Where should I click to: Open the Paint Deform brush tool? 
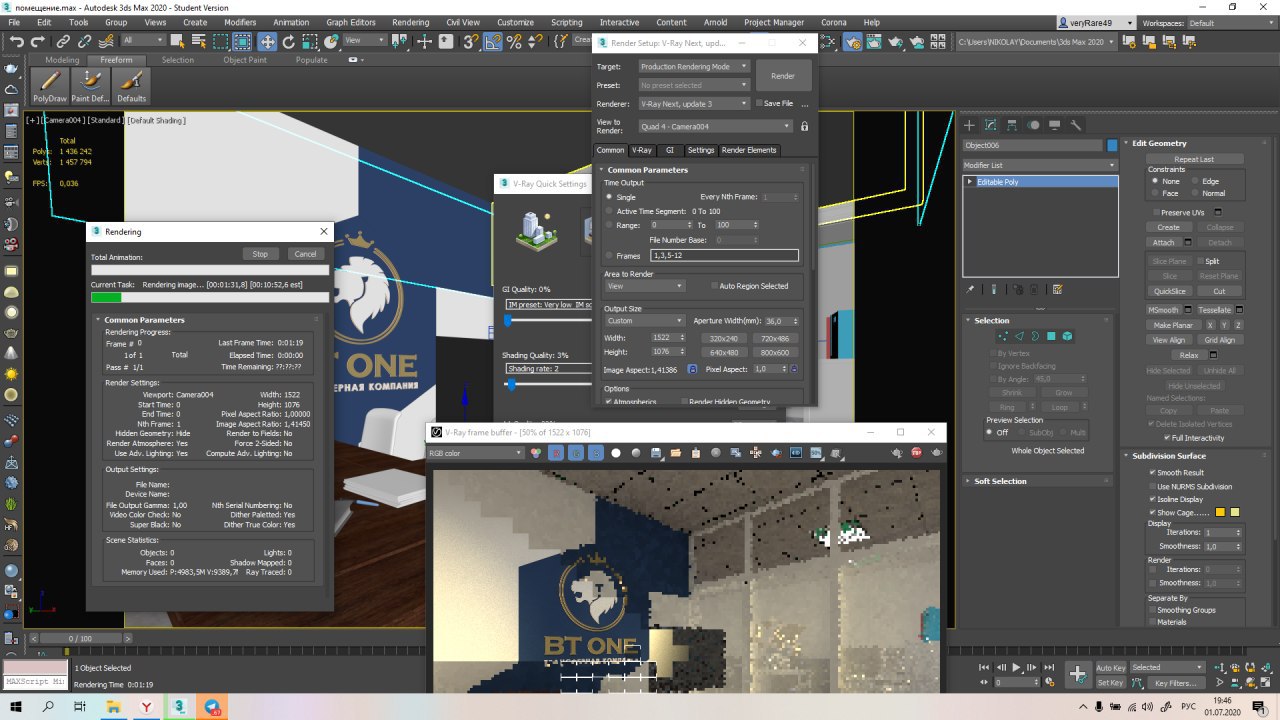90,87
